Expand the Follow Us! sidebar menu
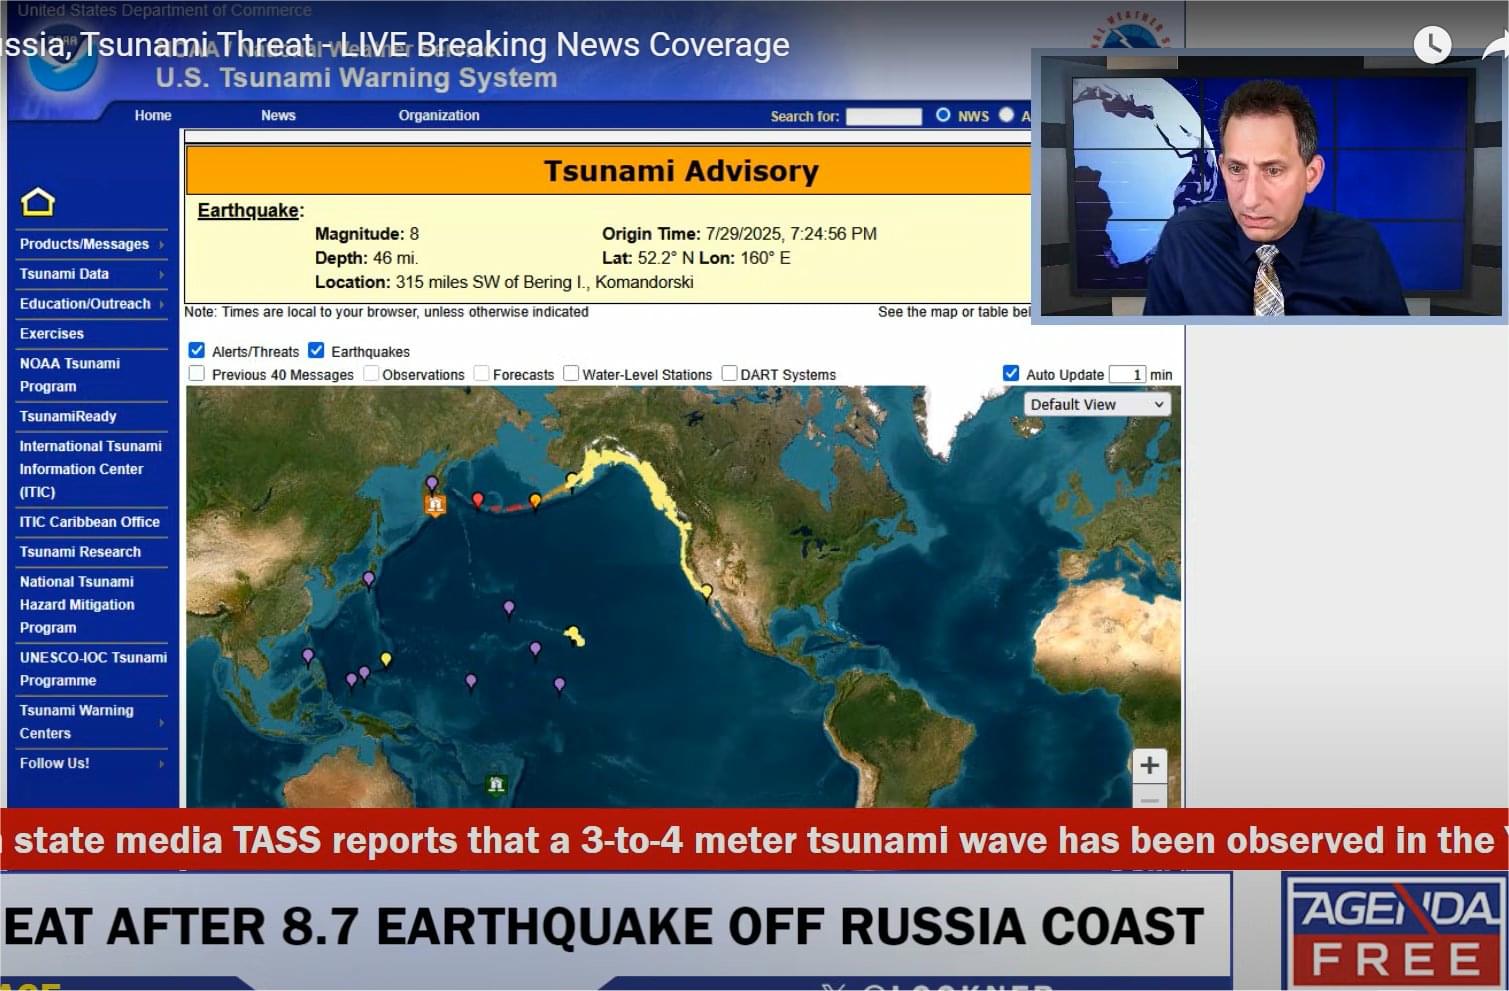 point(92,763)
